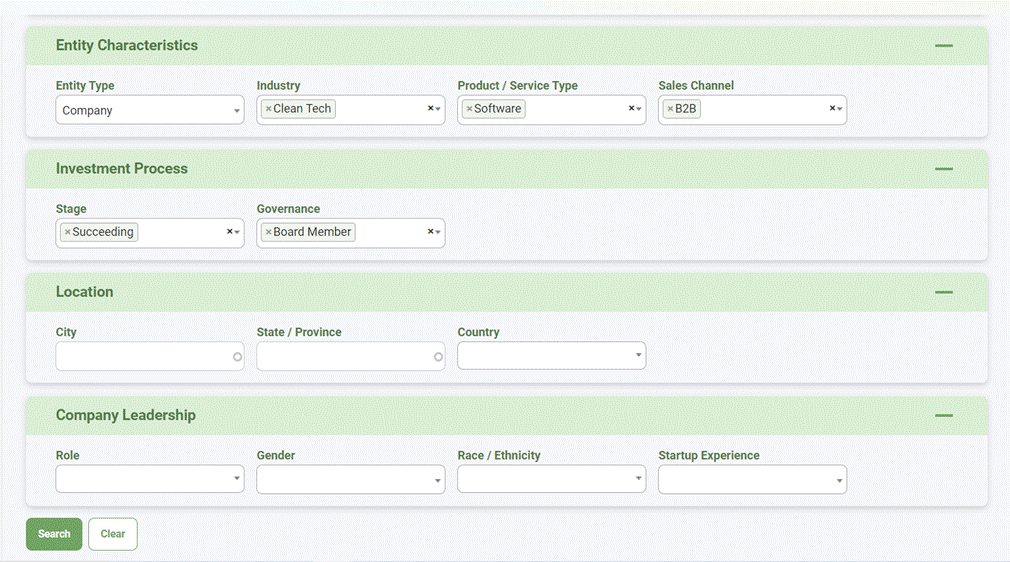The height and width of the screenshot is (562, 1010).
Task: Collapse the Company Leadership section
Action: point(944,415)
